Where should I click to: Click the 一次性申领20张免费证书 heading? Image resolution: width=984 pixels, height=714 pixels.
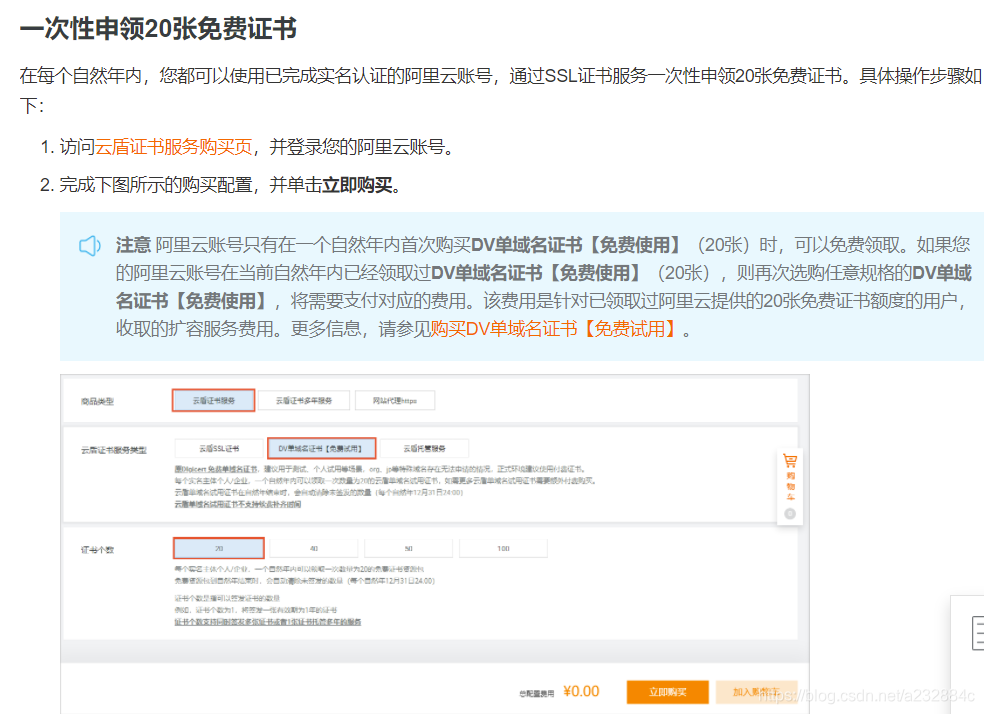point(158,29)
